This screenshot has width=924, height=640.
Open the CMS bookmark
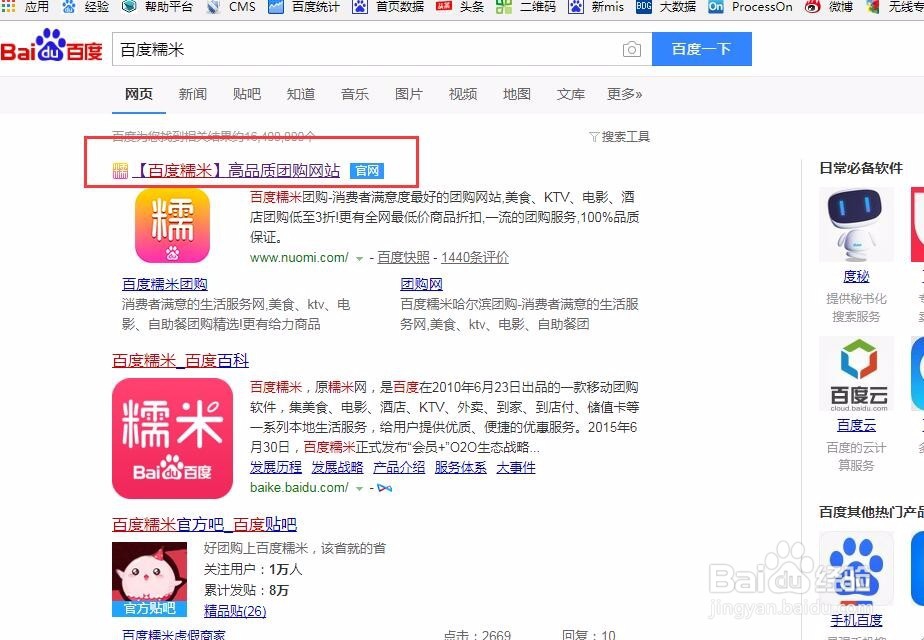tap(232, 6)
